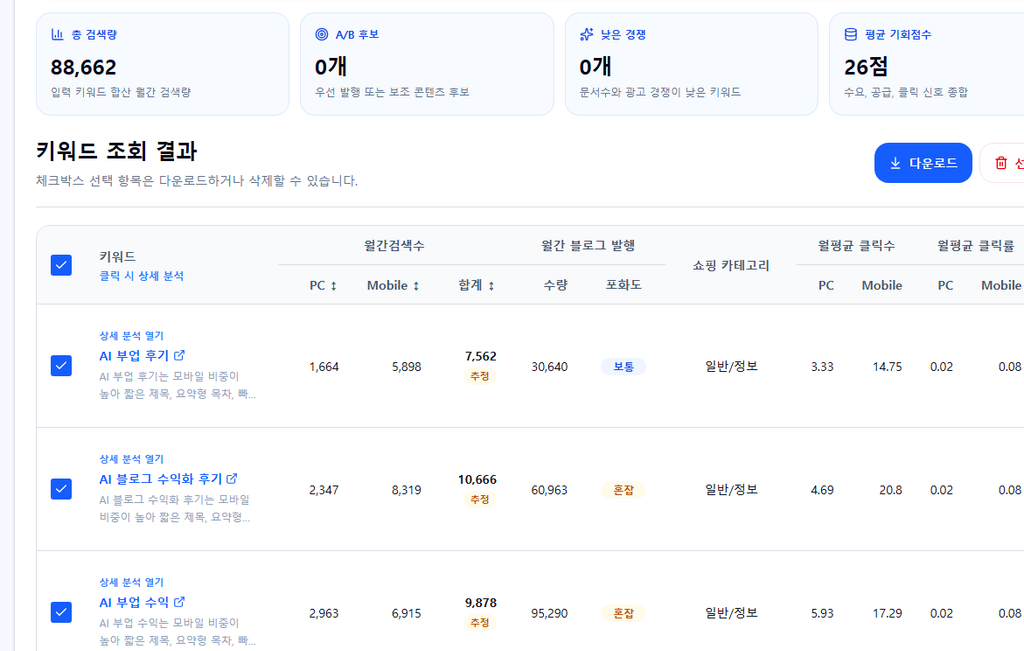
Task: Click the sparkle icon beside 낮은 경쟁
Action: [x=586, y=35]
